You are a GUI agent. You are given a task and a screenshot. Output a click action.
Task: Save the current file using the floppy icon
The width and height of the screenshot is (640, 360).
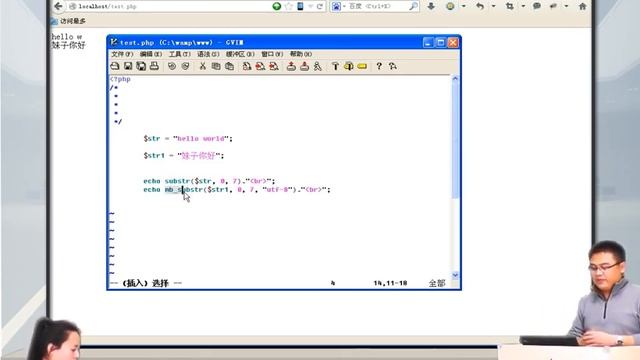[x=128, y=66]
